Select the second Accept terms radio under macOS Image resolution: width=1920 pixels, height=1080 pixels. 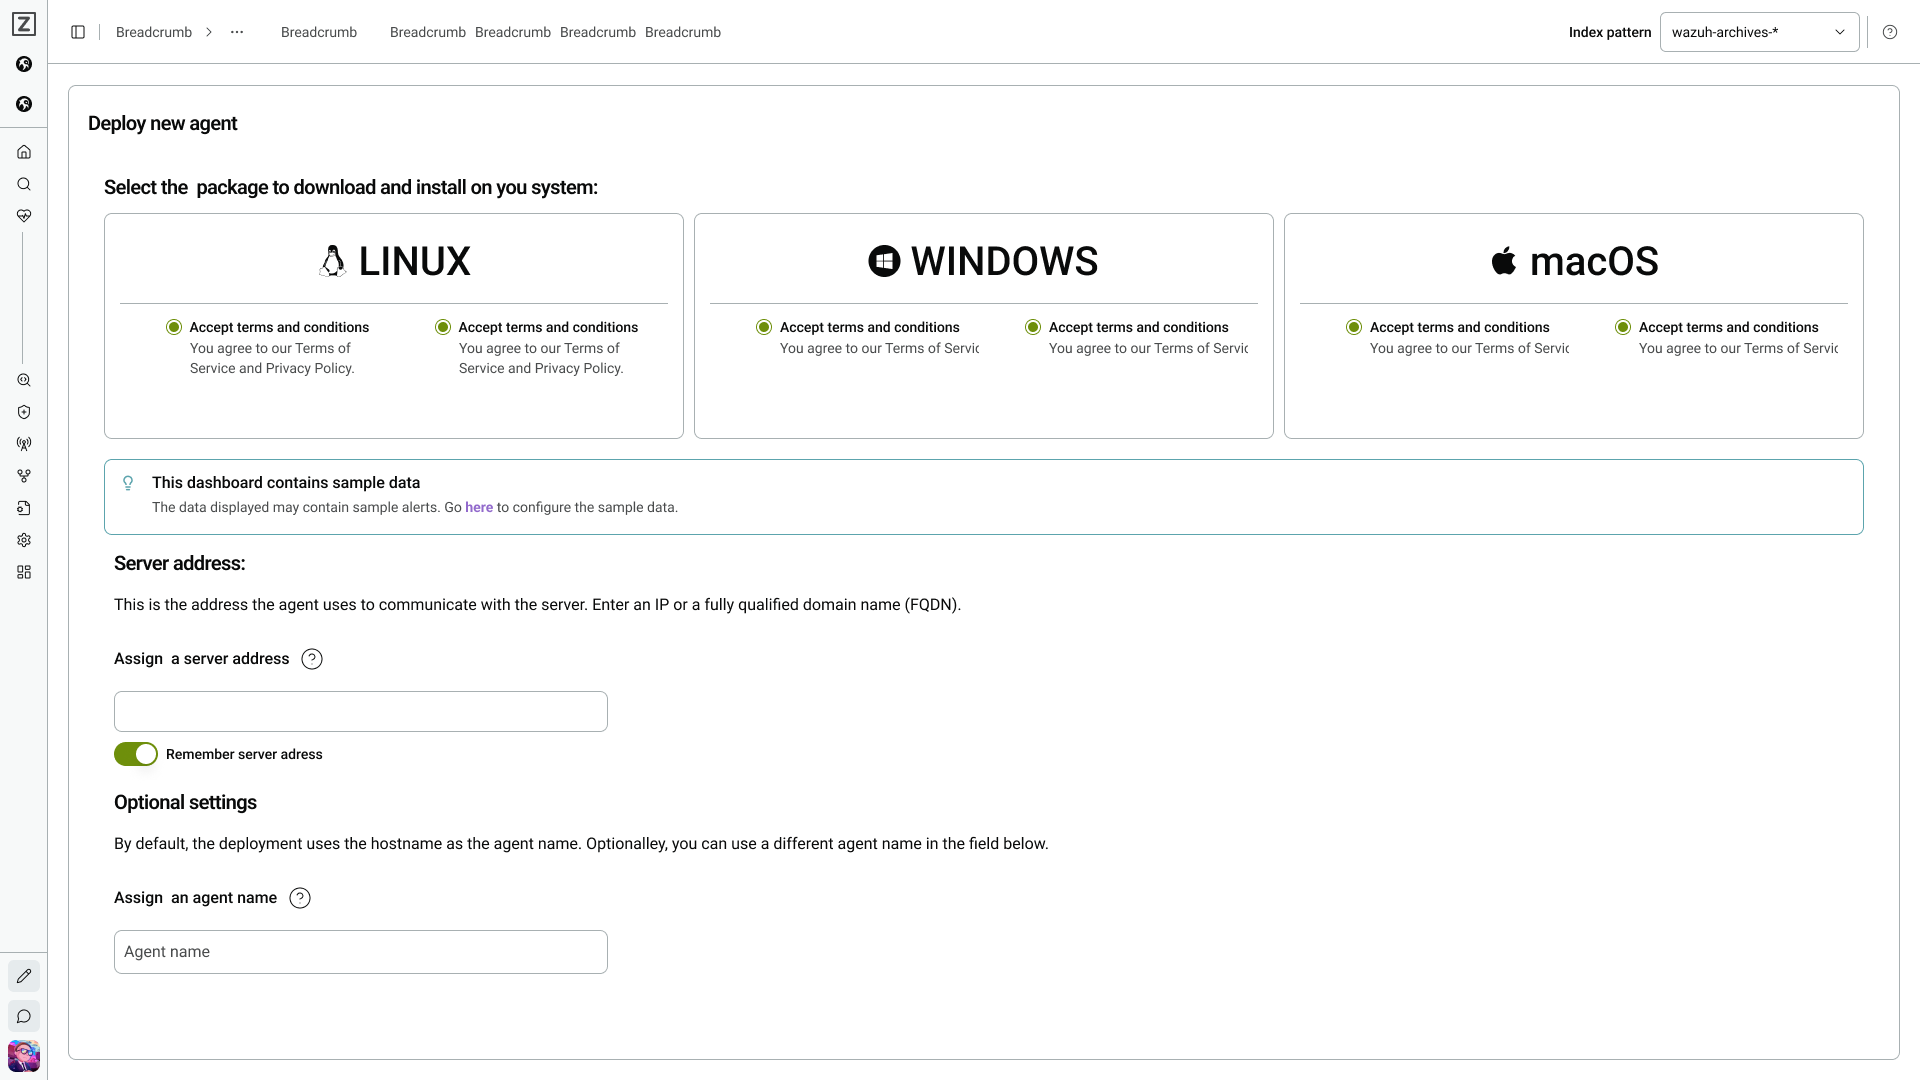pos(1623,327)
